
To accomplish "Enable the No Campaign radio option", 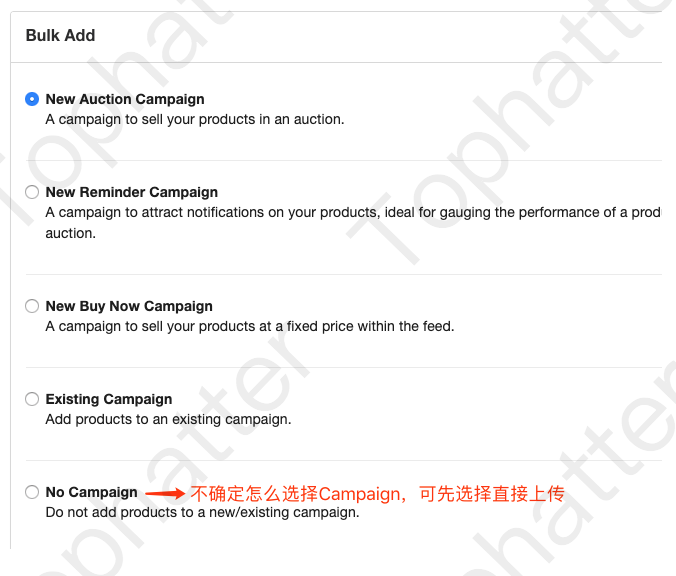I will click(x=33, y=492).
